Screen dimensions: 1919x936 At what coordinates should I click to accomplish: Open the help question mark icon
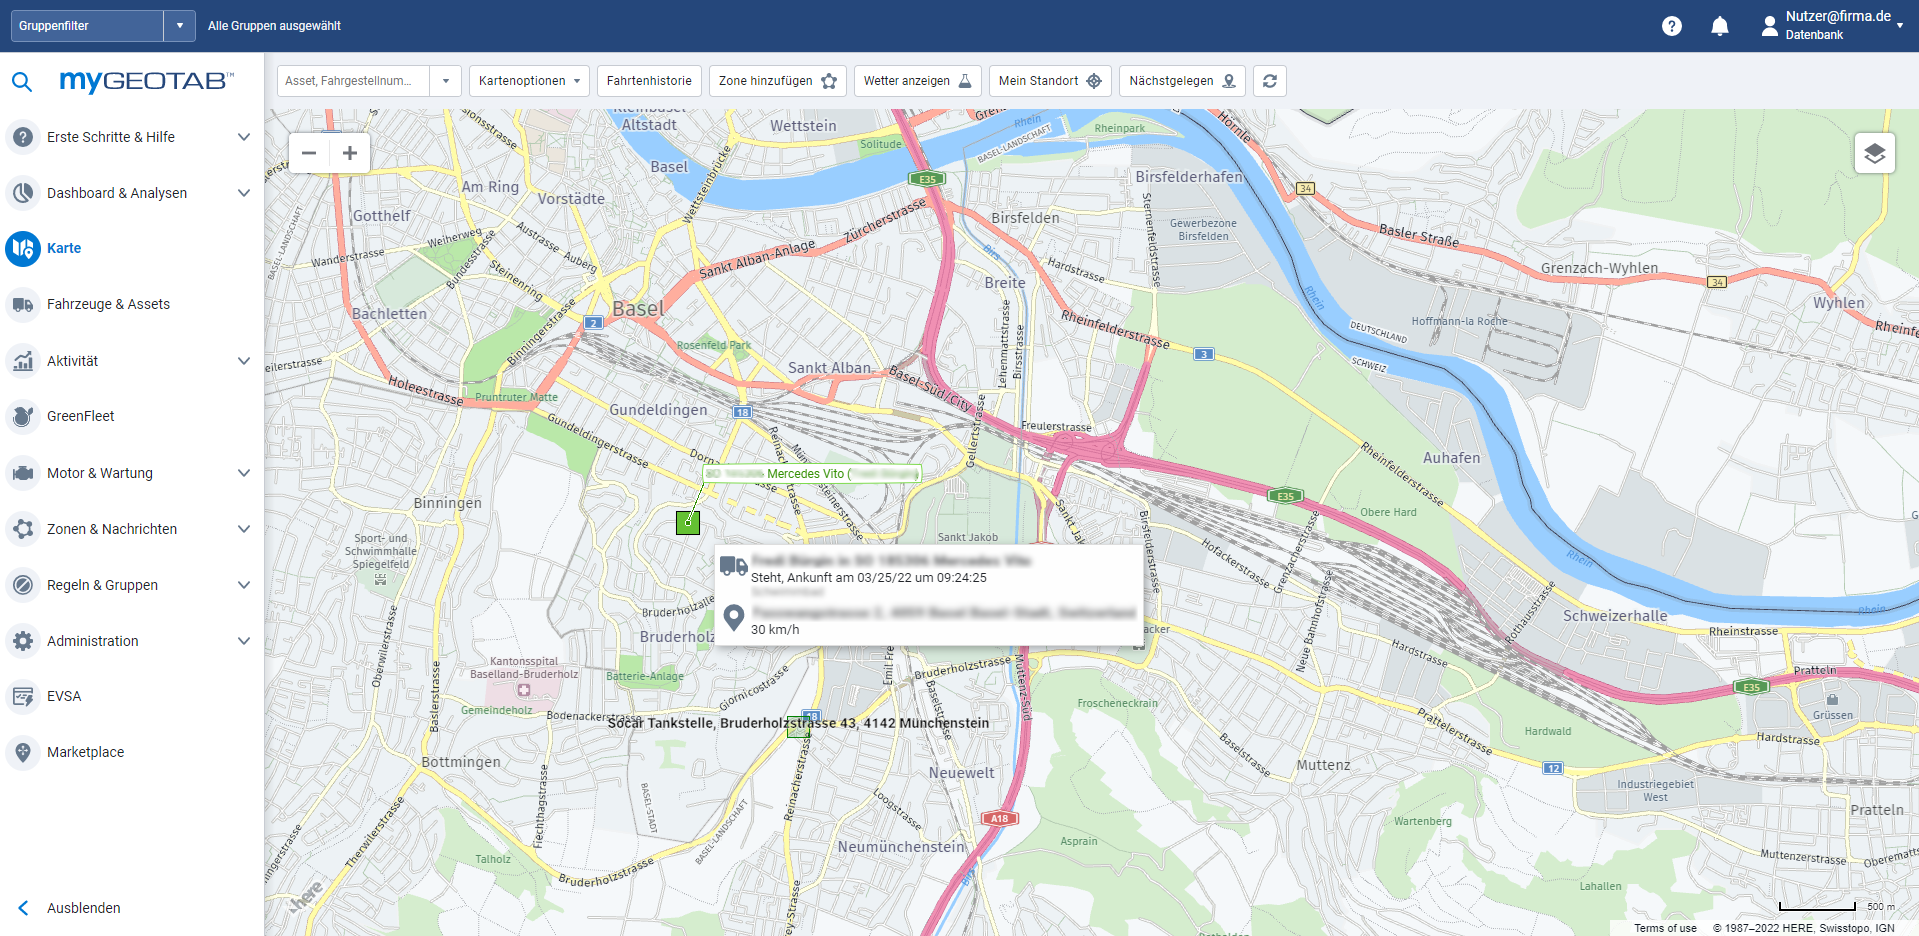pos(1671,26)
